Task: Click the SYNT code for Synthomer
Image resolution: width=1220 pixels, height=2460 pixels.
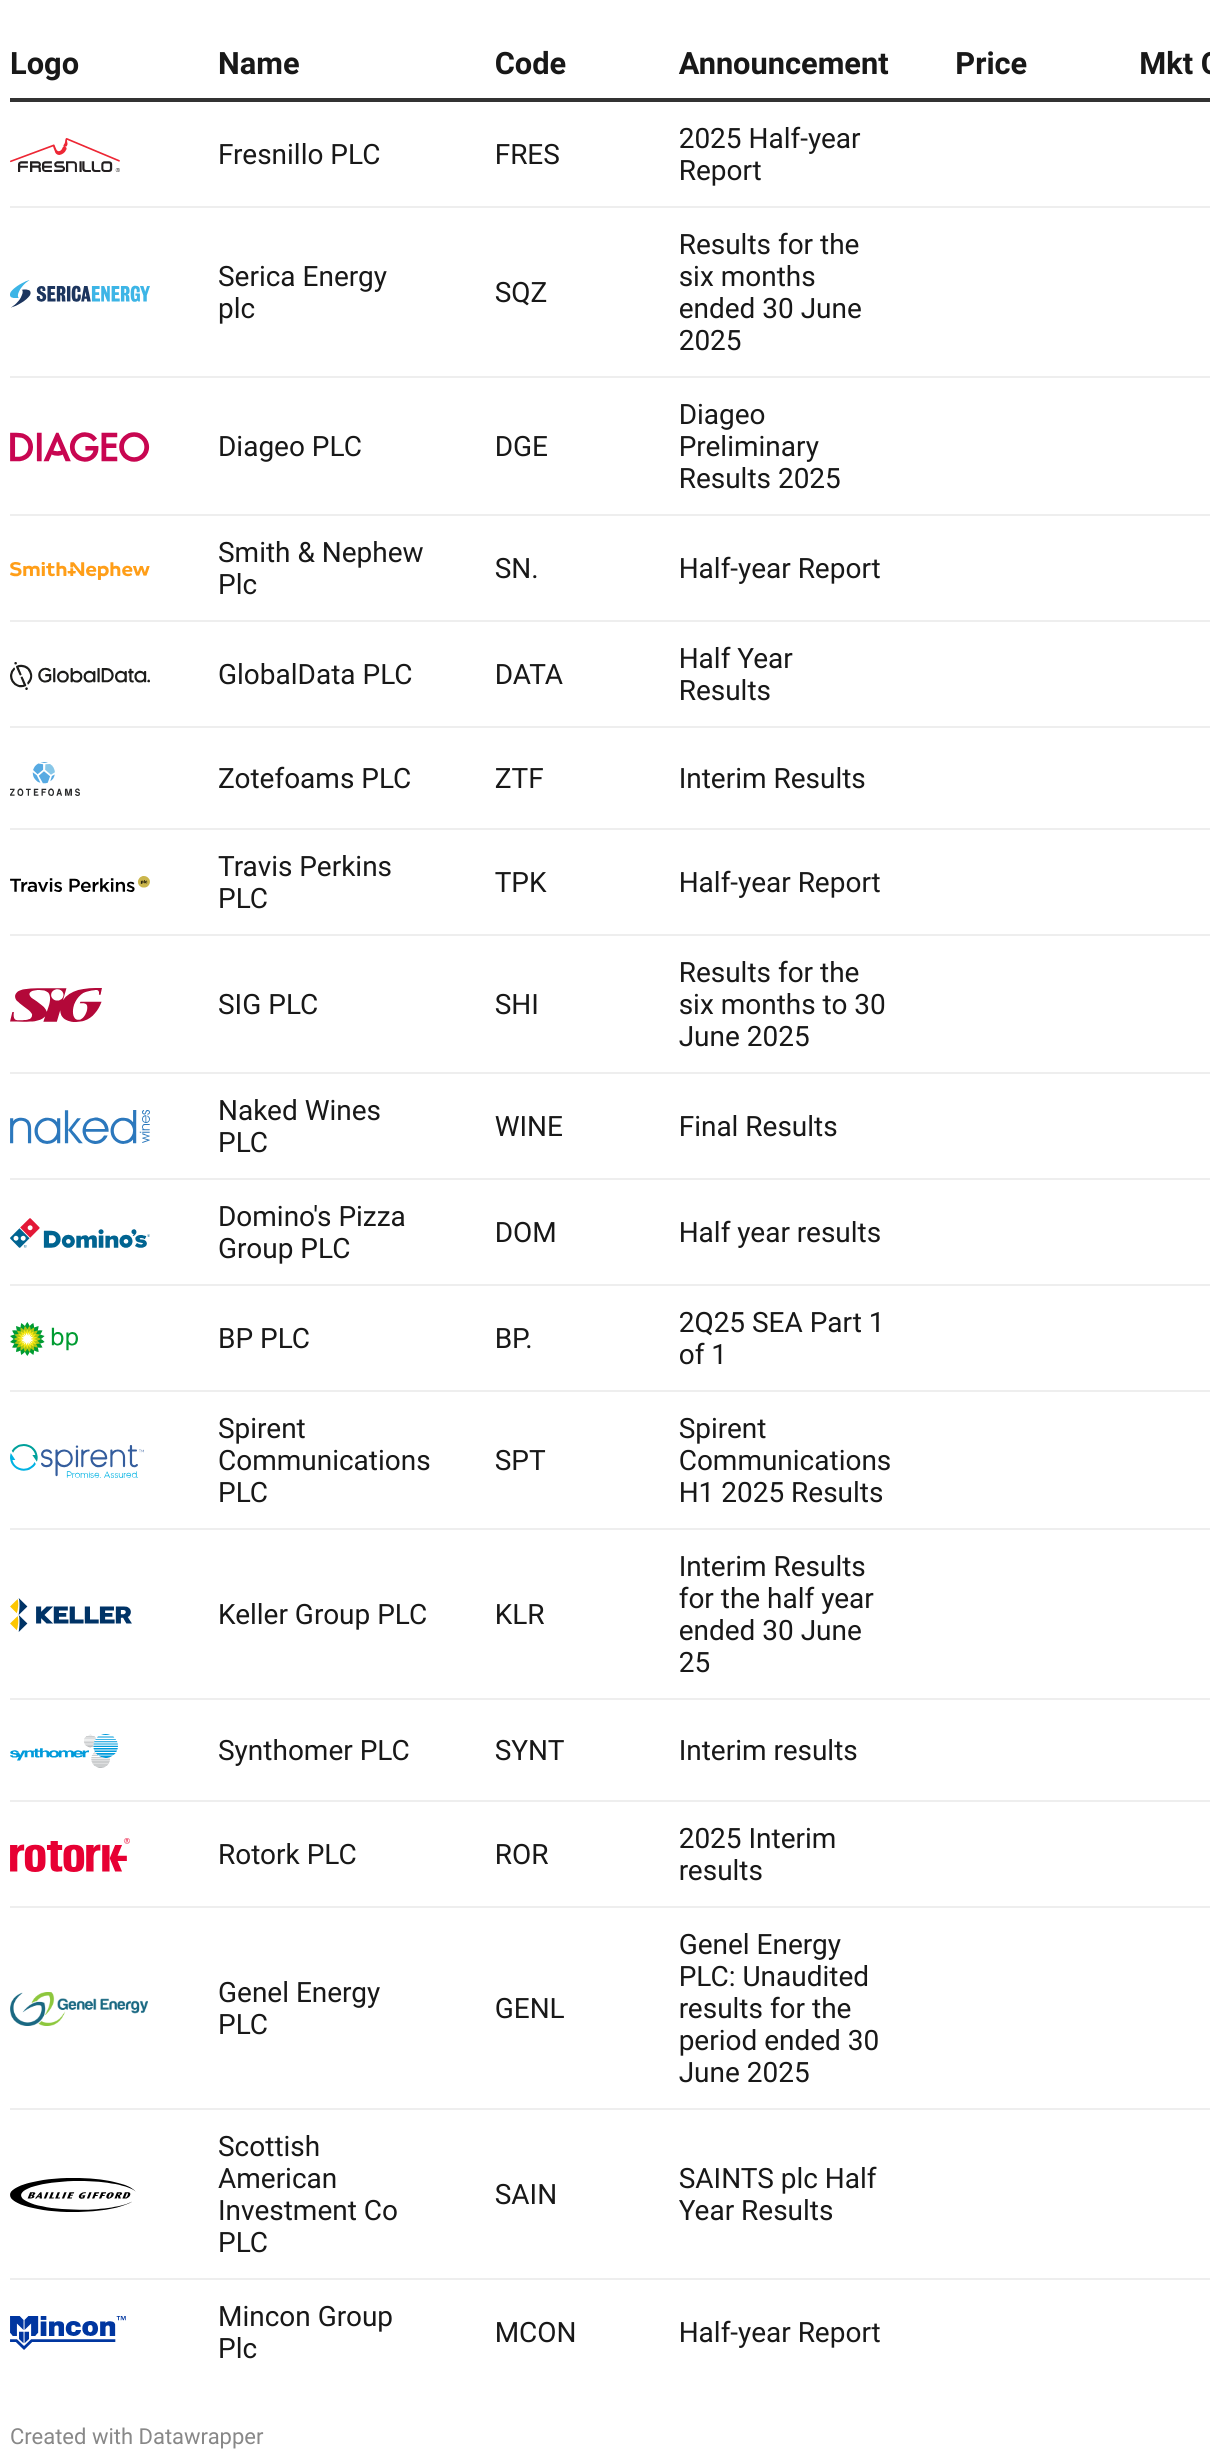Action: (x=529, y=1751)
